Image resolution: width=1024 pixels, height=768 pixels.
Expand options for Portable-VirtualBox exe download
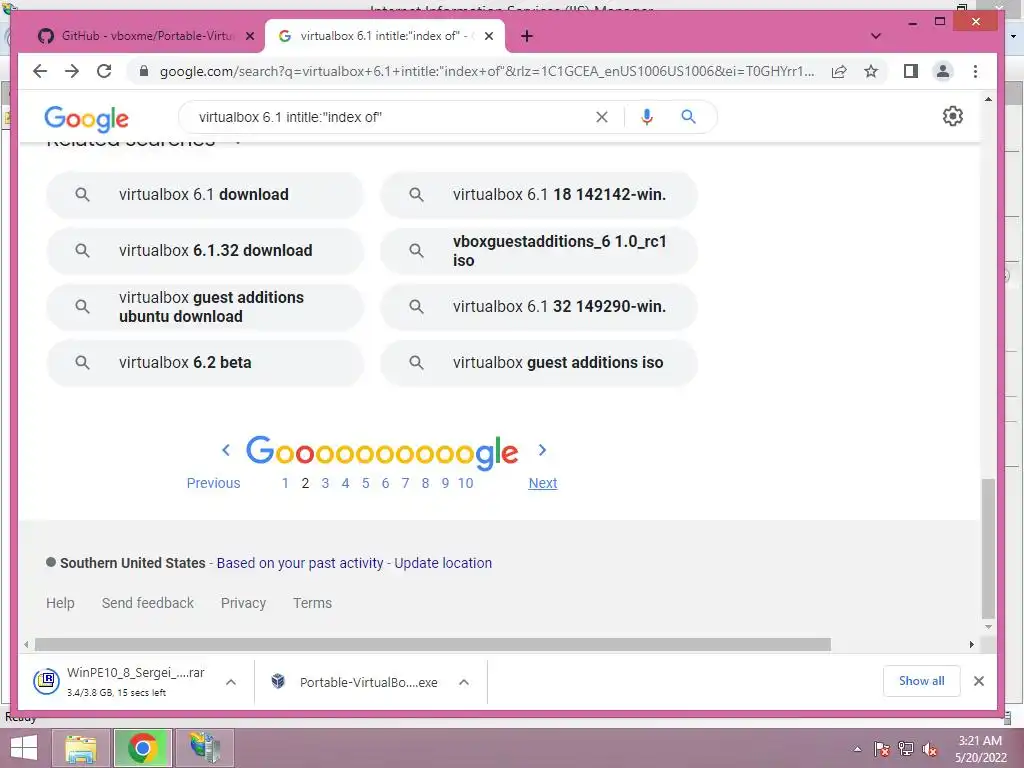(x=464, y=682)
